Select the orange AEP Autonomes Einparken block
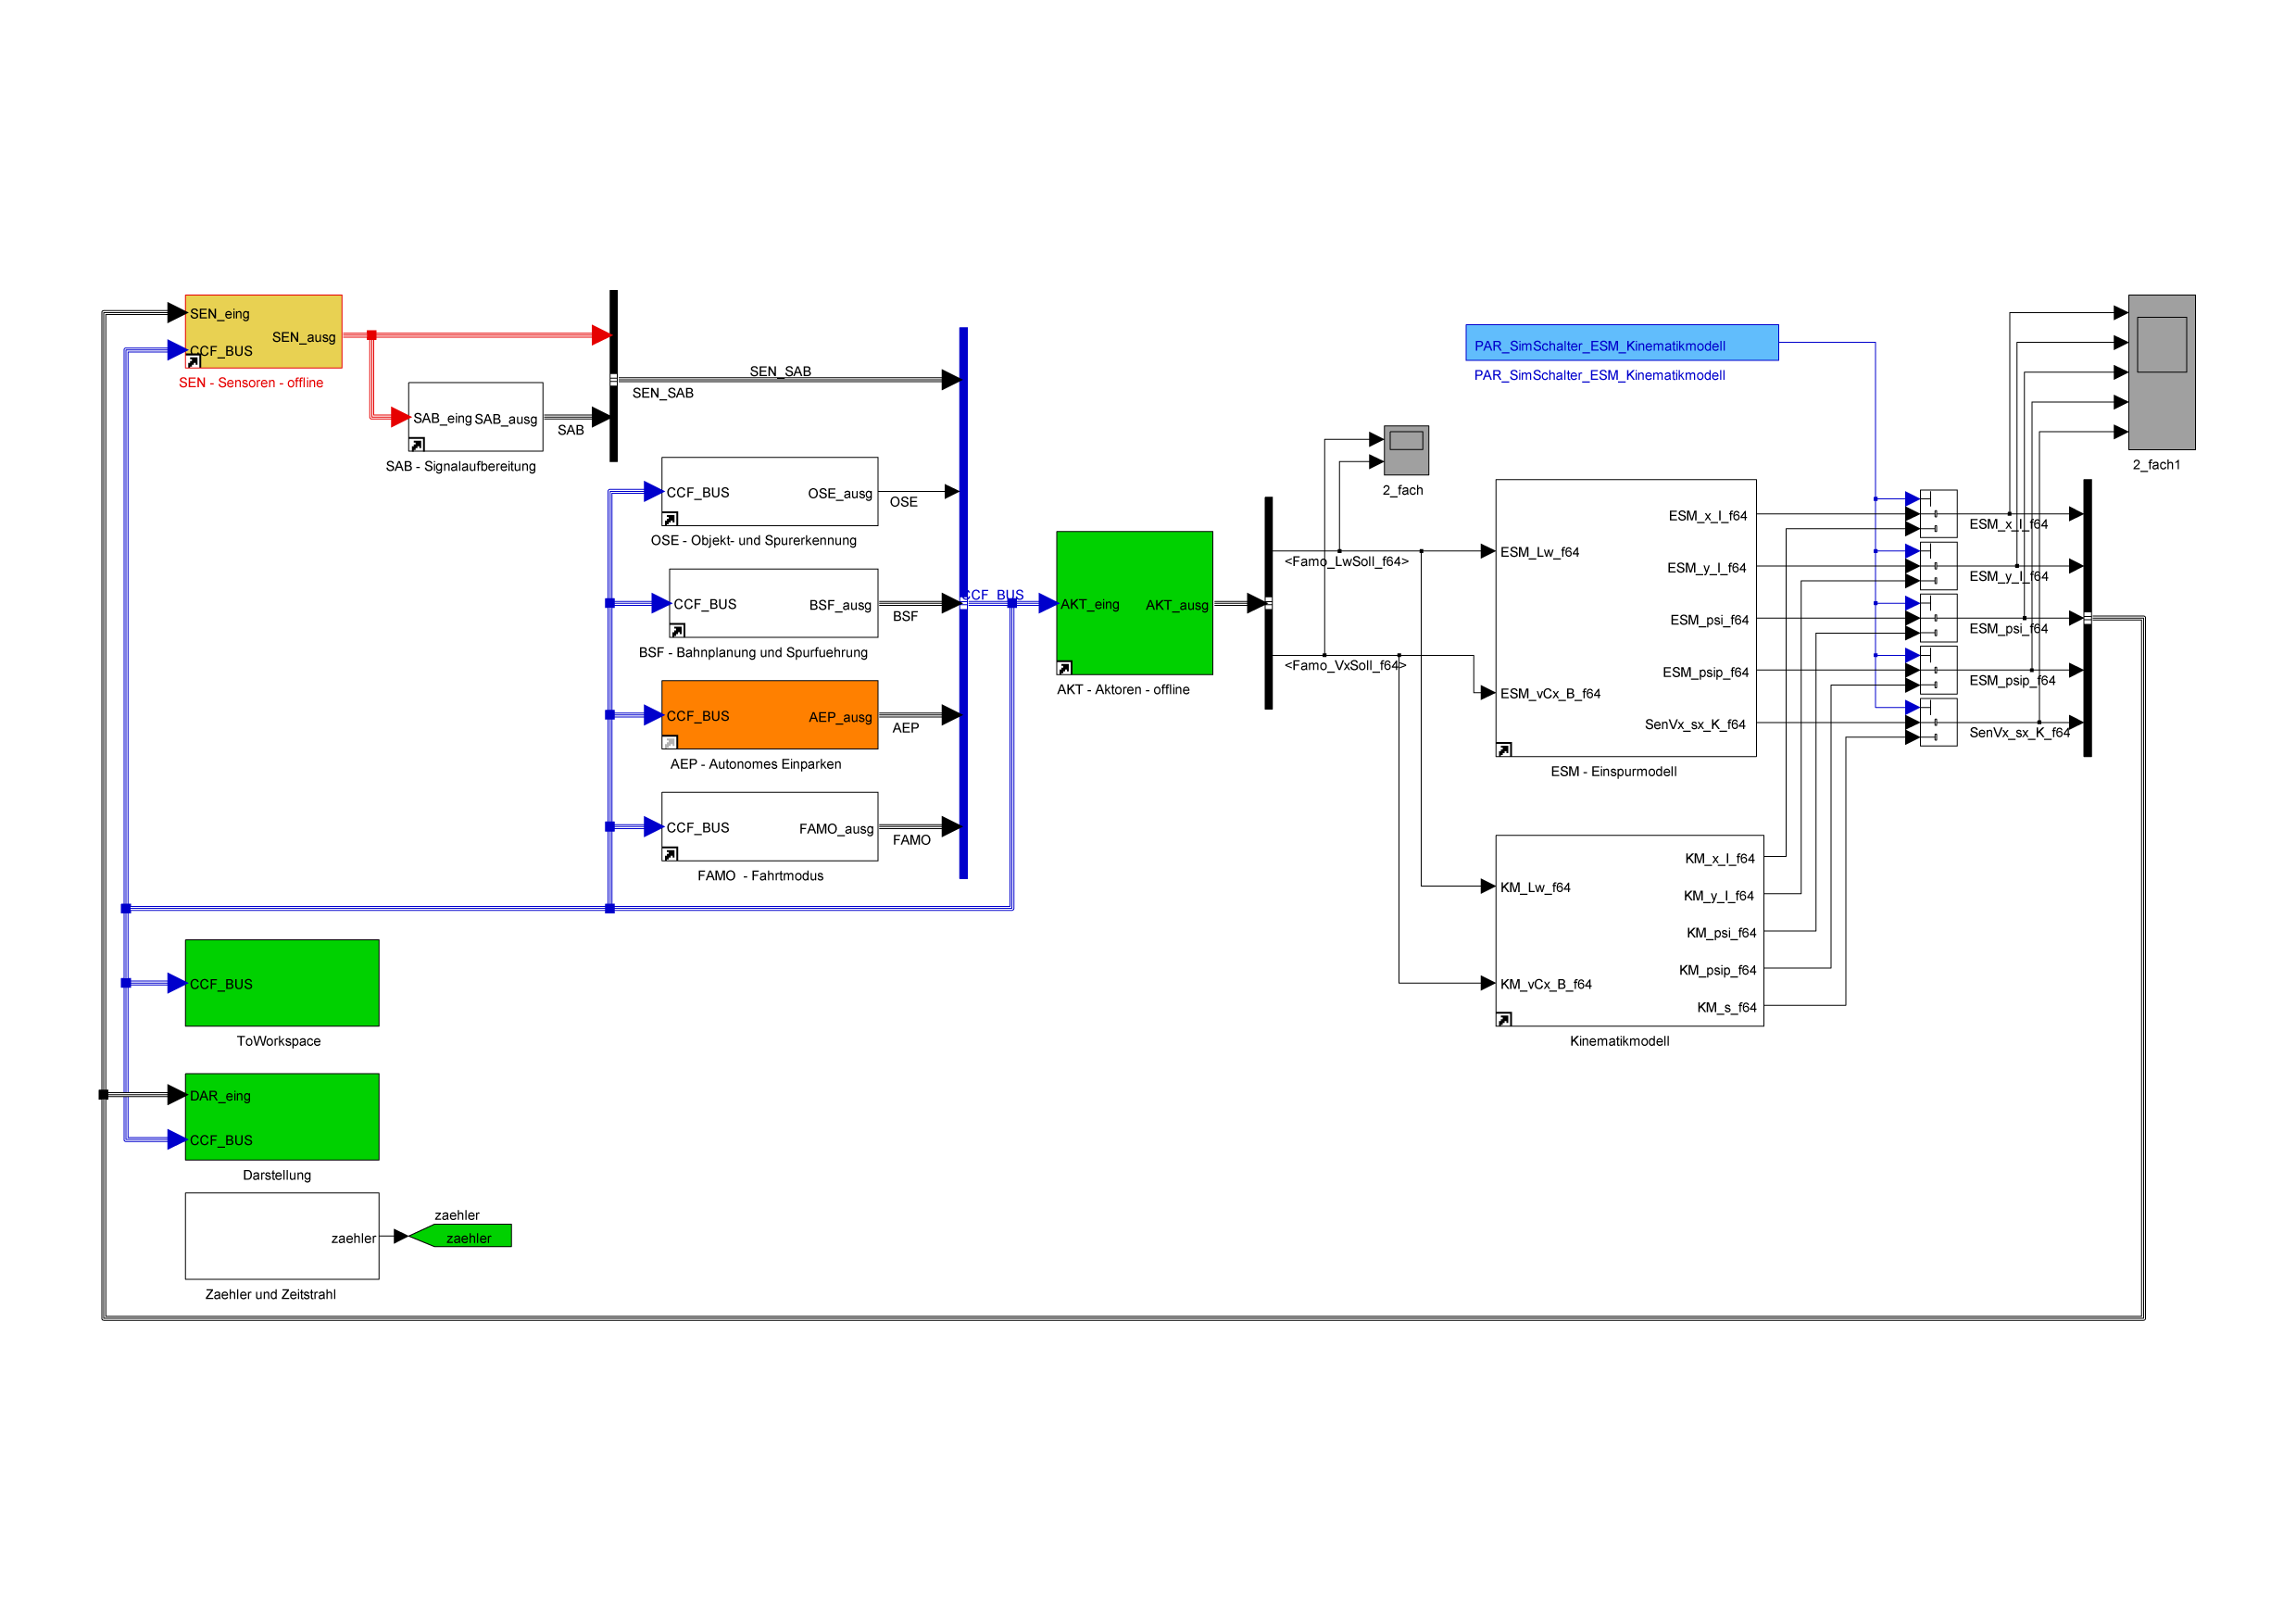Image resolution: width=2296 pixels, height=1623 pixels. tap(768, 715)
